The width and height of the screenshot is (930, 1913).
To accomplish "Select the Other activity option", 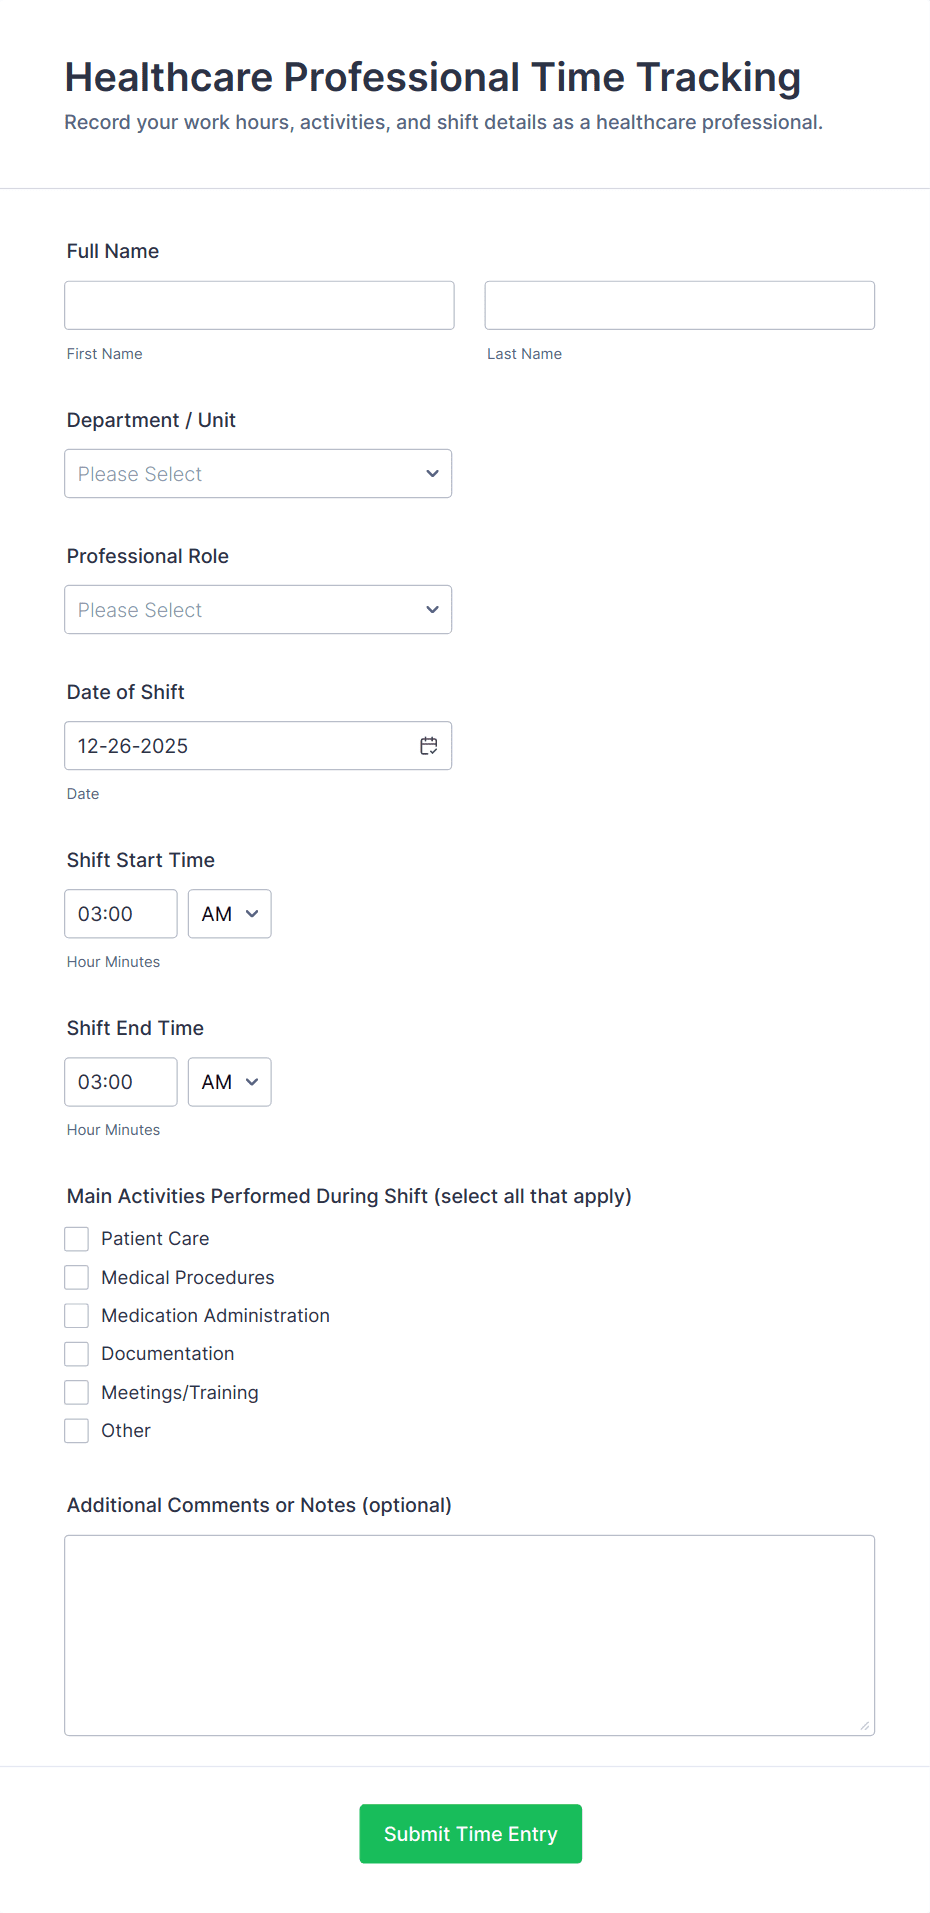I will [x=76, y=1430].
